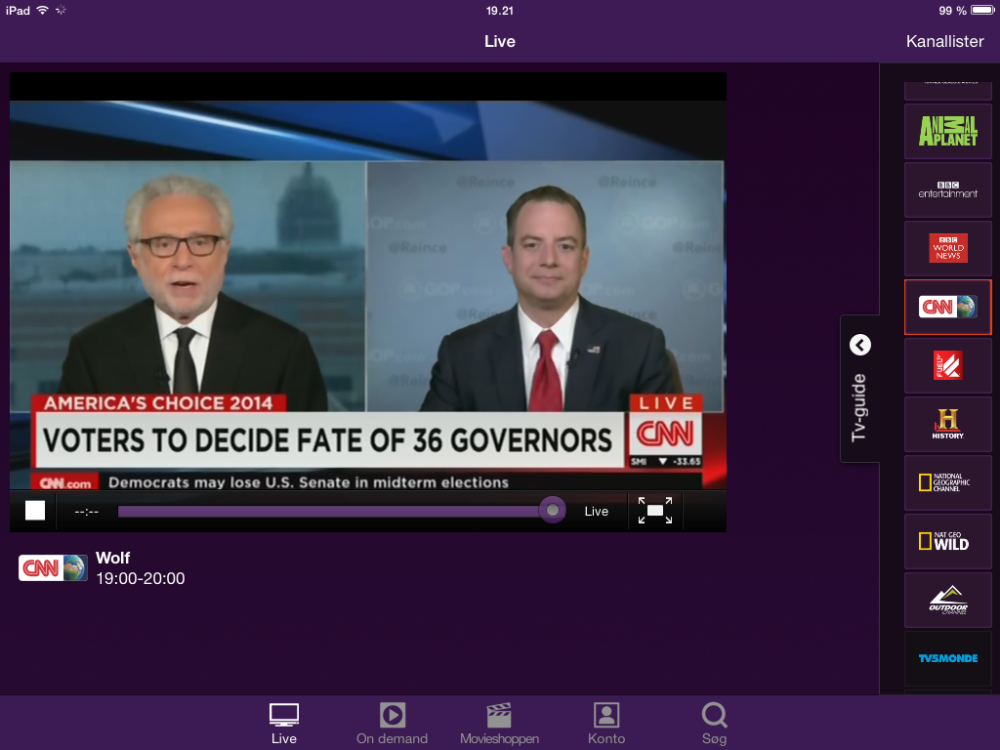Select the Animal Planet channel
The width and height of the screenshot is (1000, 750).
tap(948, 131)
